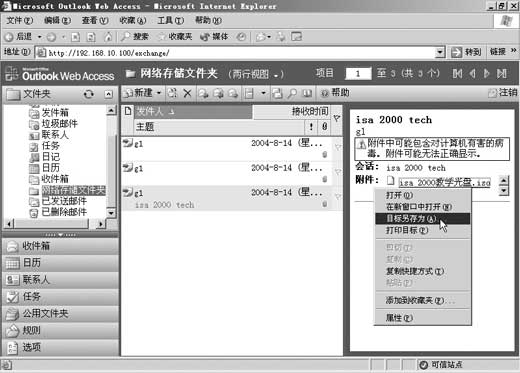The height and width of the screenshot is (373, 520).
Task: Go to last page navigation icon
Action: click(502, 73)
